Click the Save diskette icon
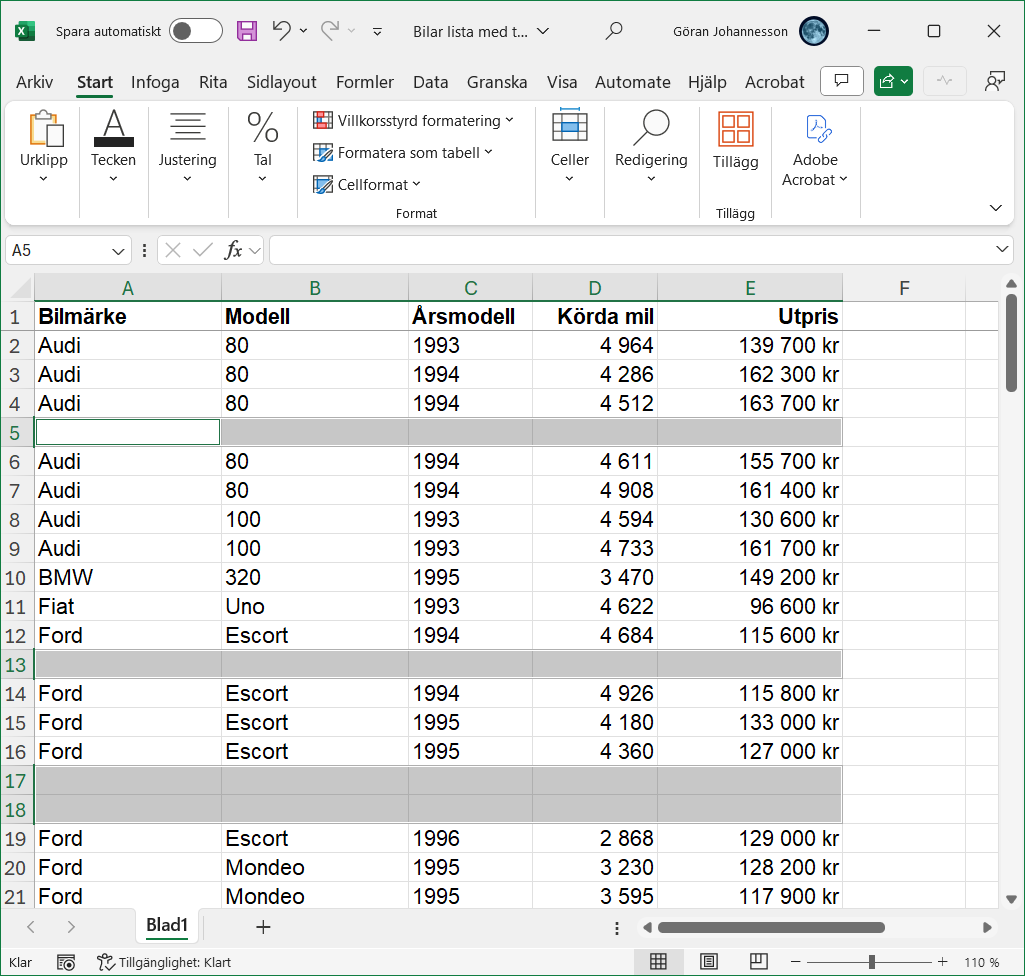The width and height of the screenshot is (1025, 976). pyautogui.click(x=247, y=31)
